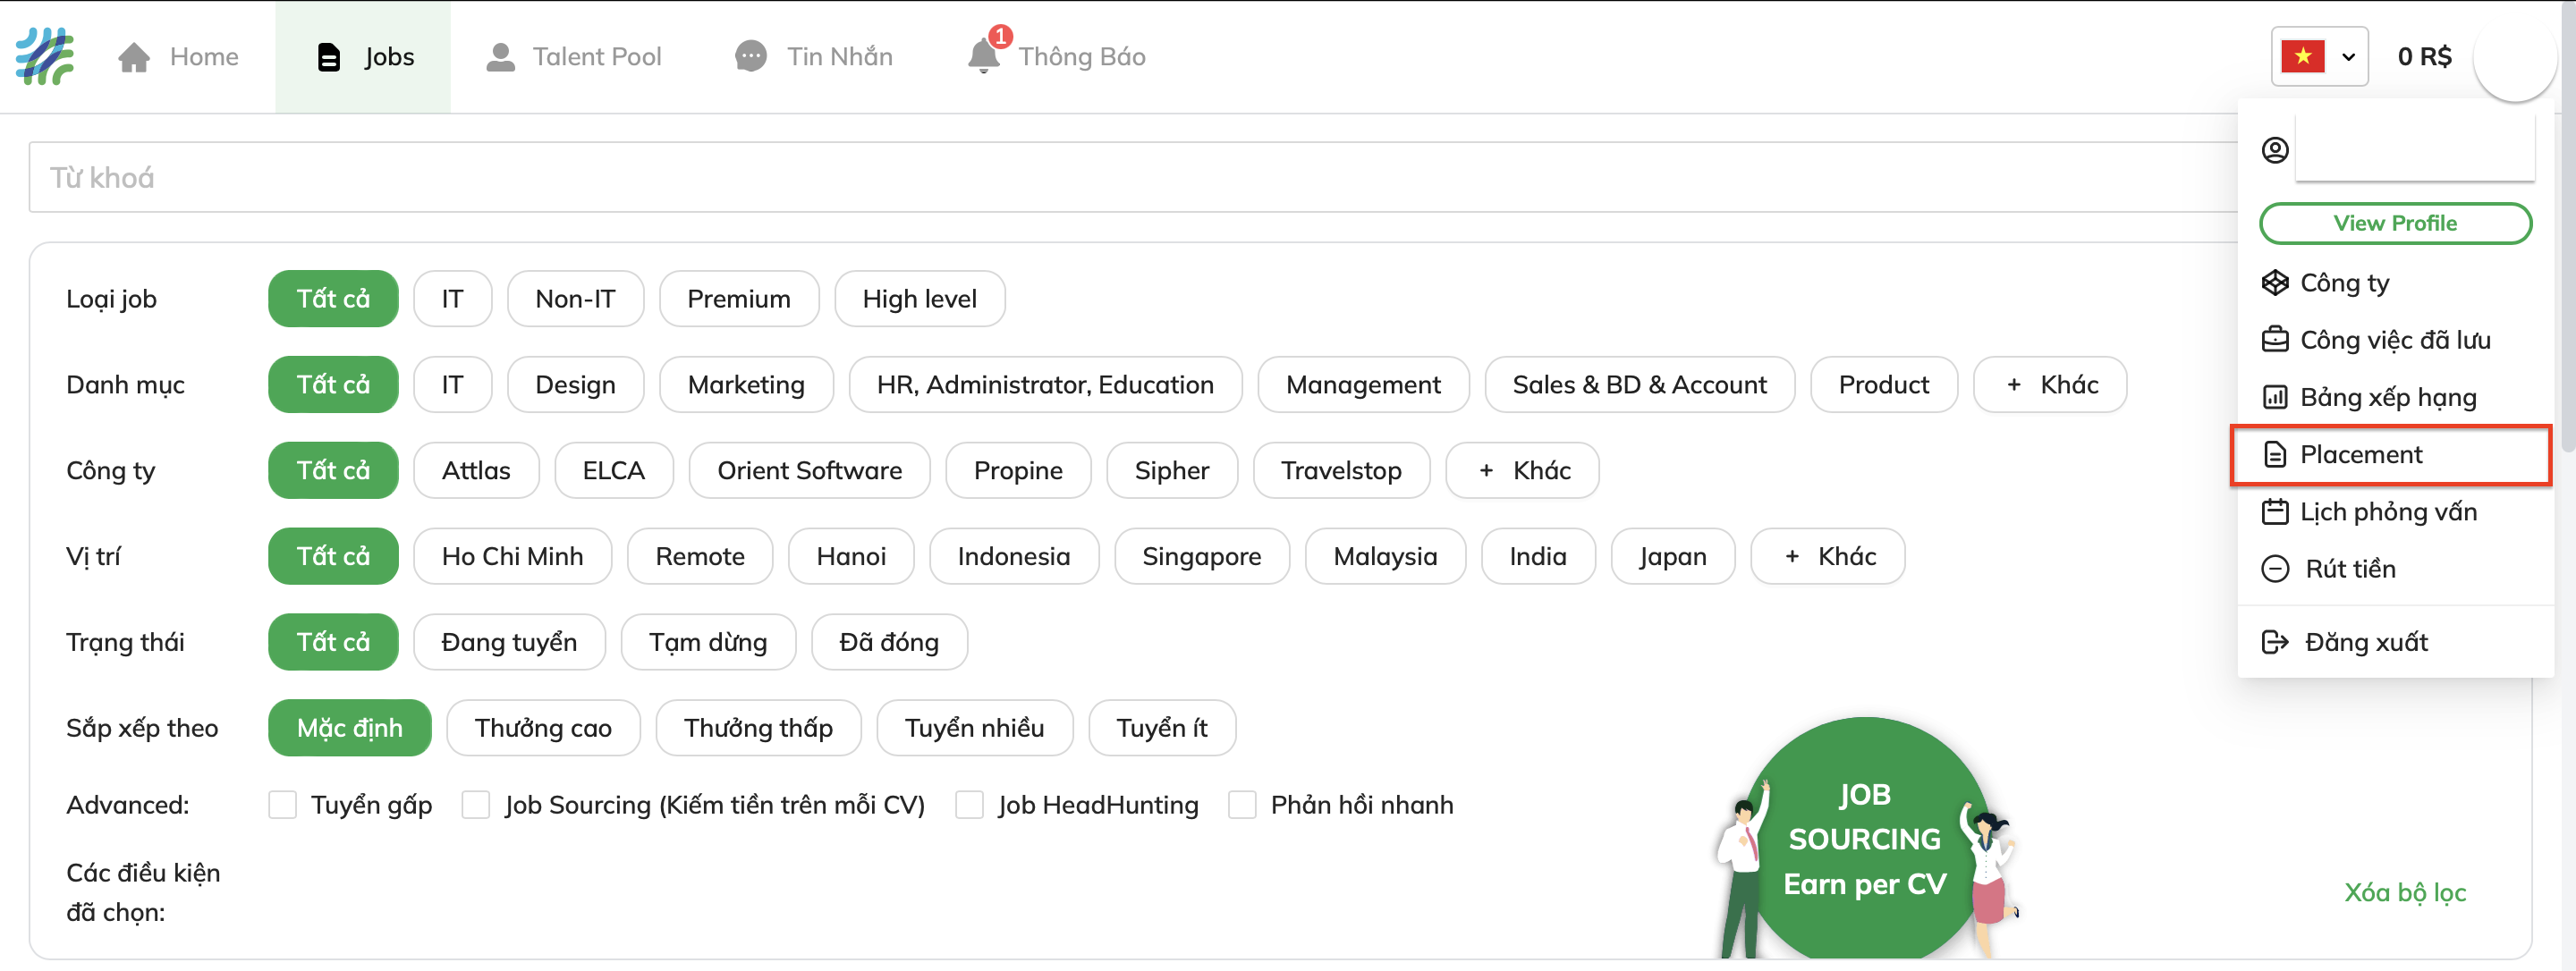Click the home icon in the navigation bar

pos(134,56)
